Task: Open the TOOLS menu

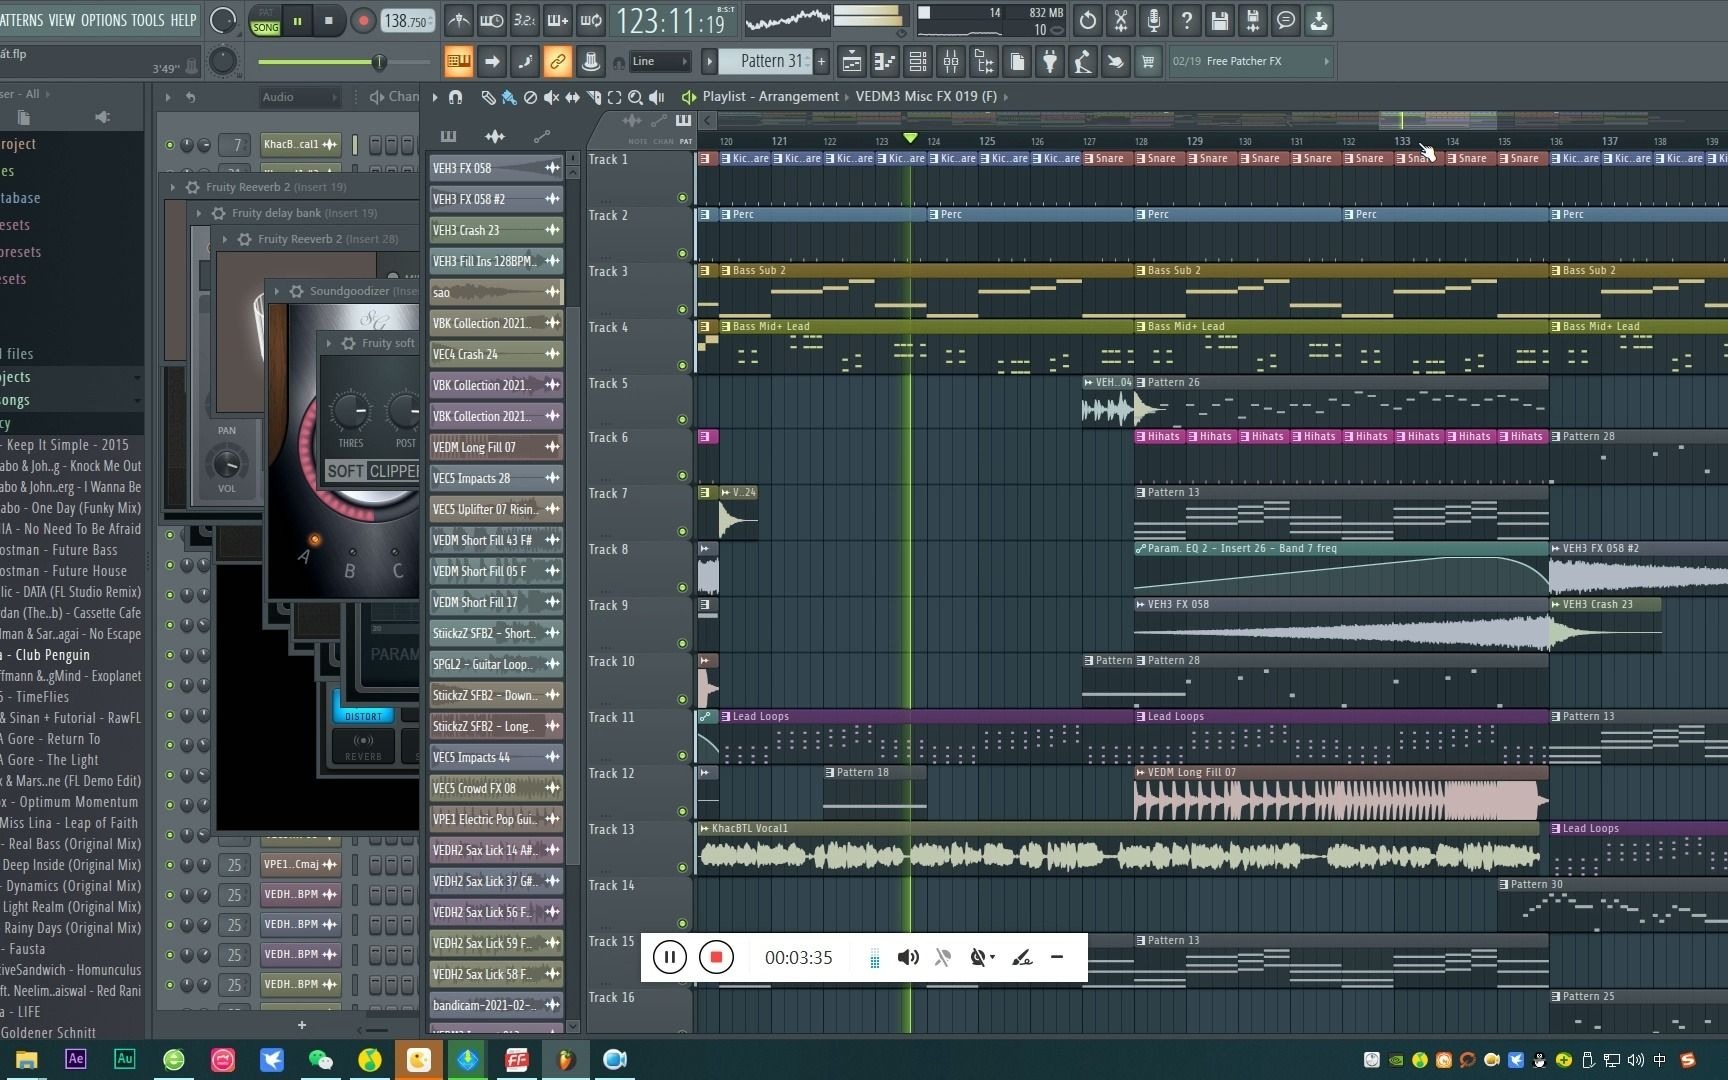Action: click(149, 20)
